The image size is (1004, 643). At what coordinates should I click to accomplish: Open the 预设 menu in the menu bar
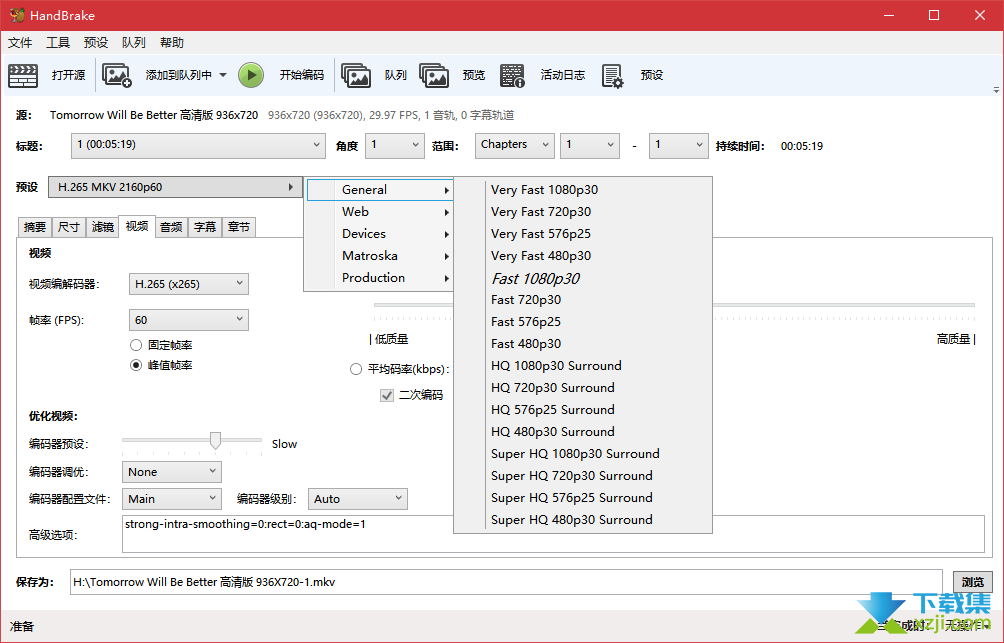95,43
